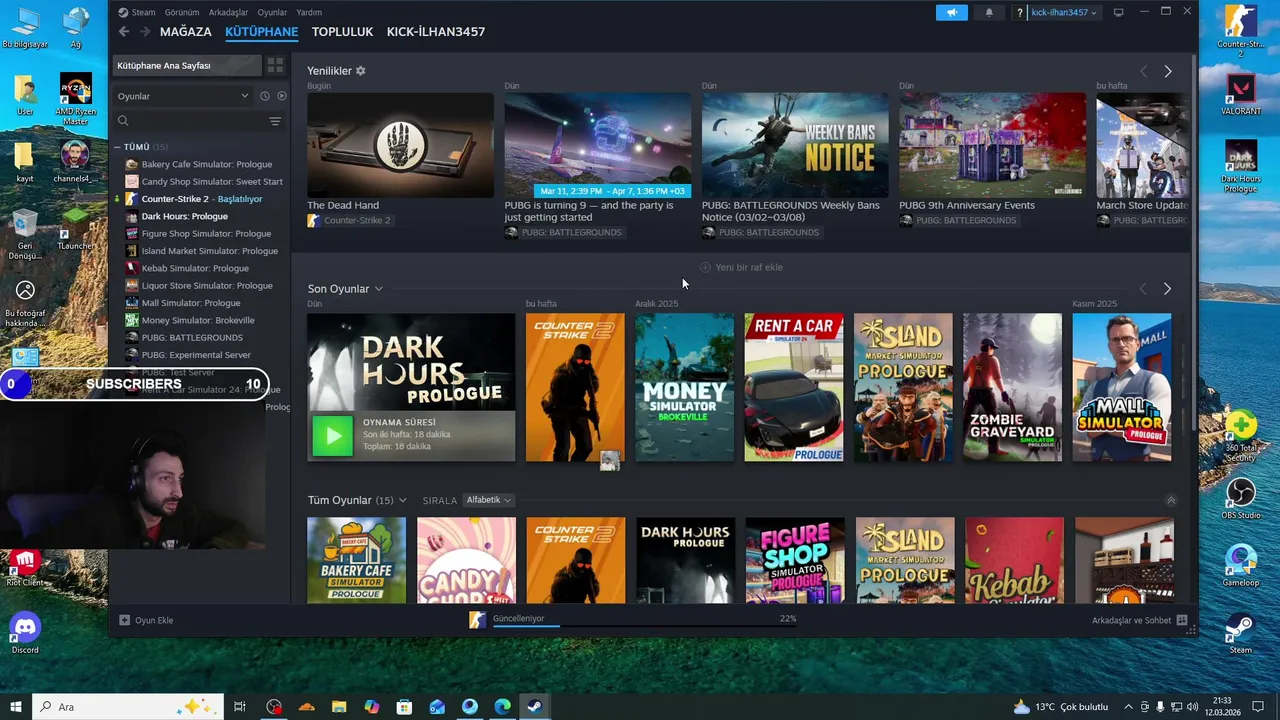This screenshot has height=720, width=1280.
Task: Open the TLauncher desktop icon
Action: pos(76,228)
